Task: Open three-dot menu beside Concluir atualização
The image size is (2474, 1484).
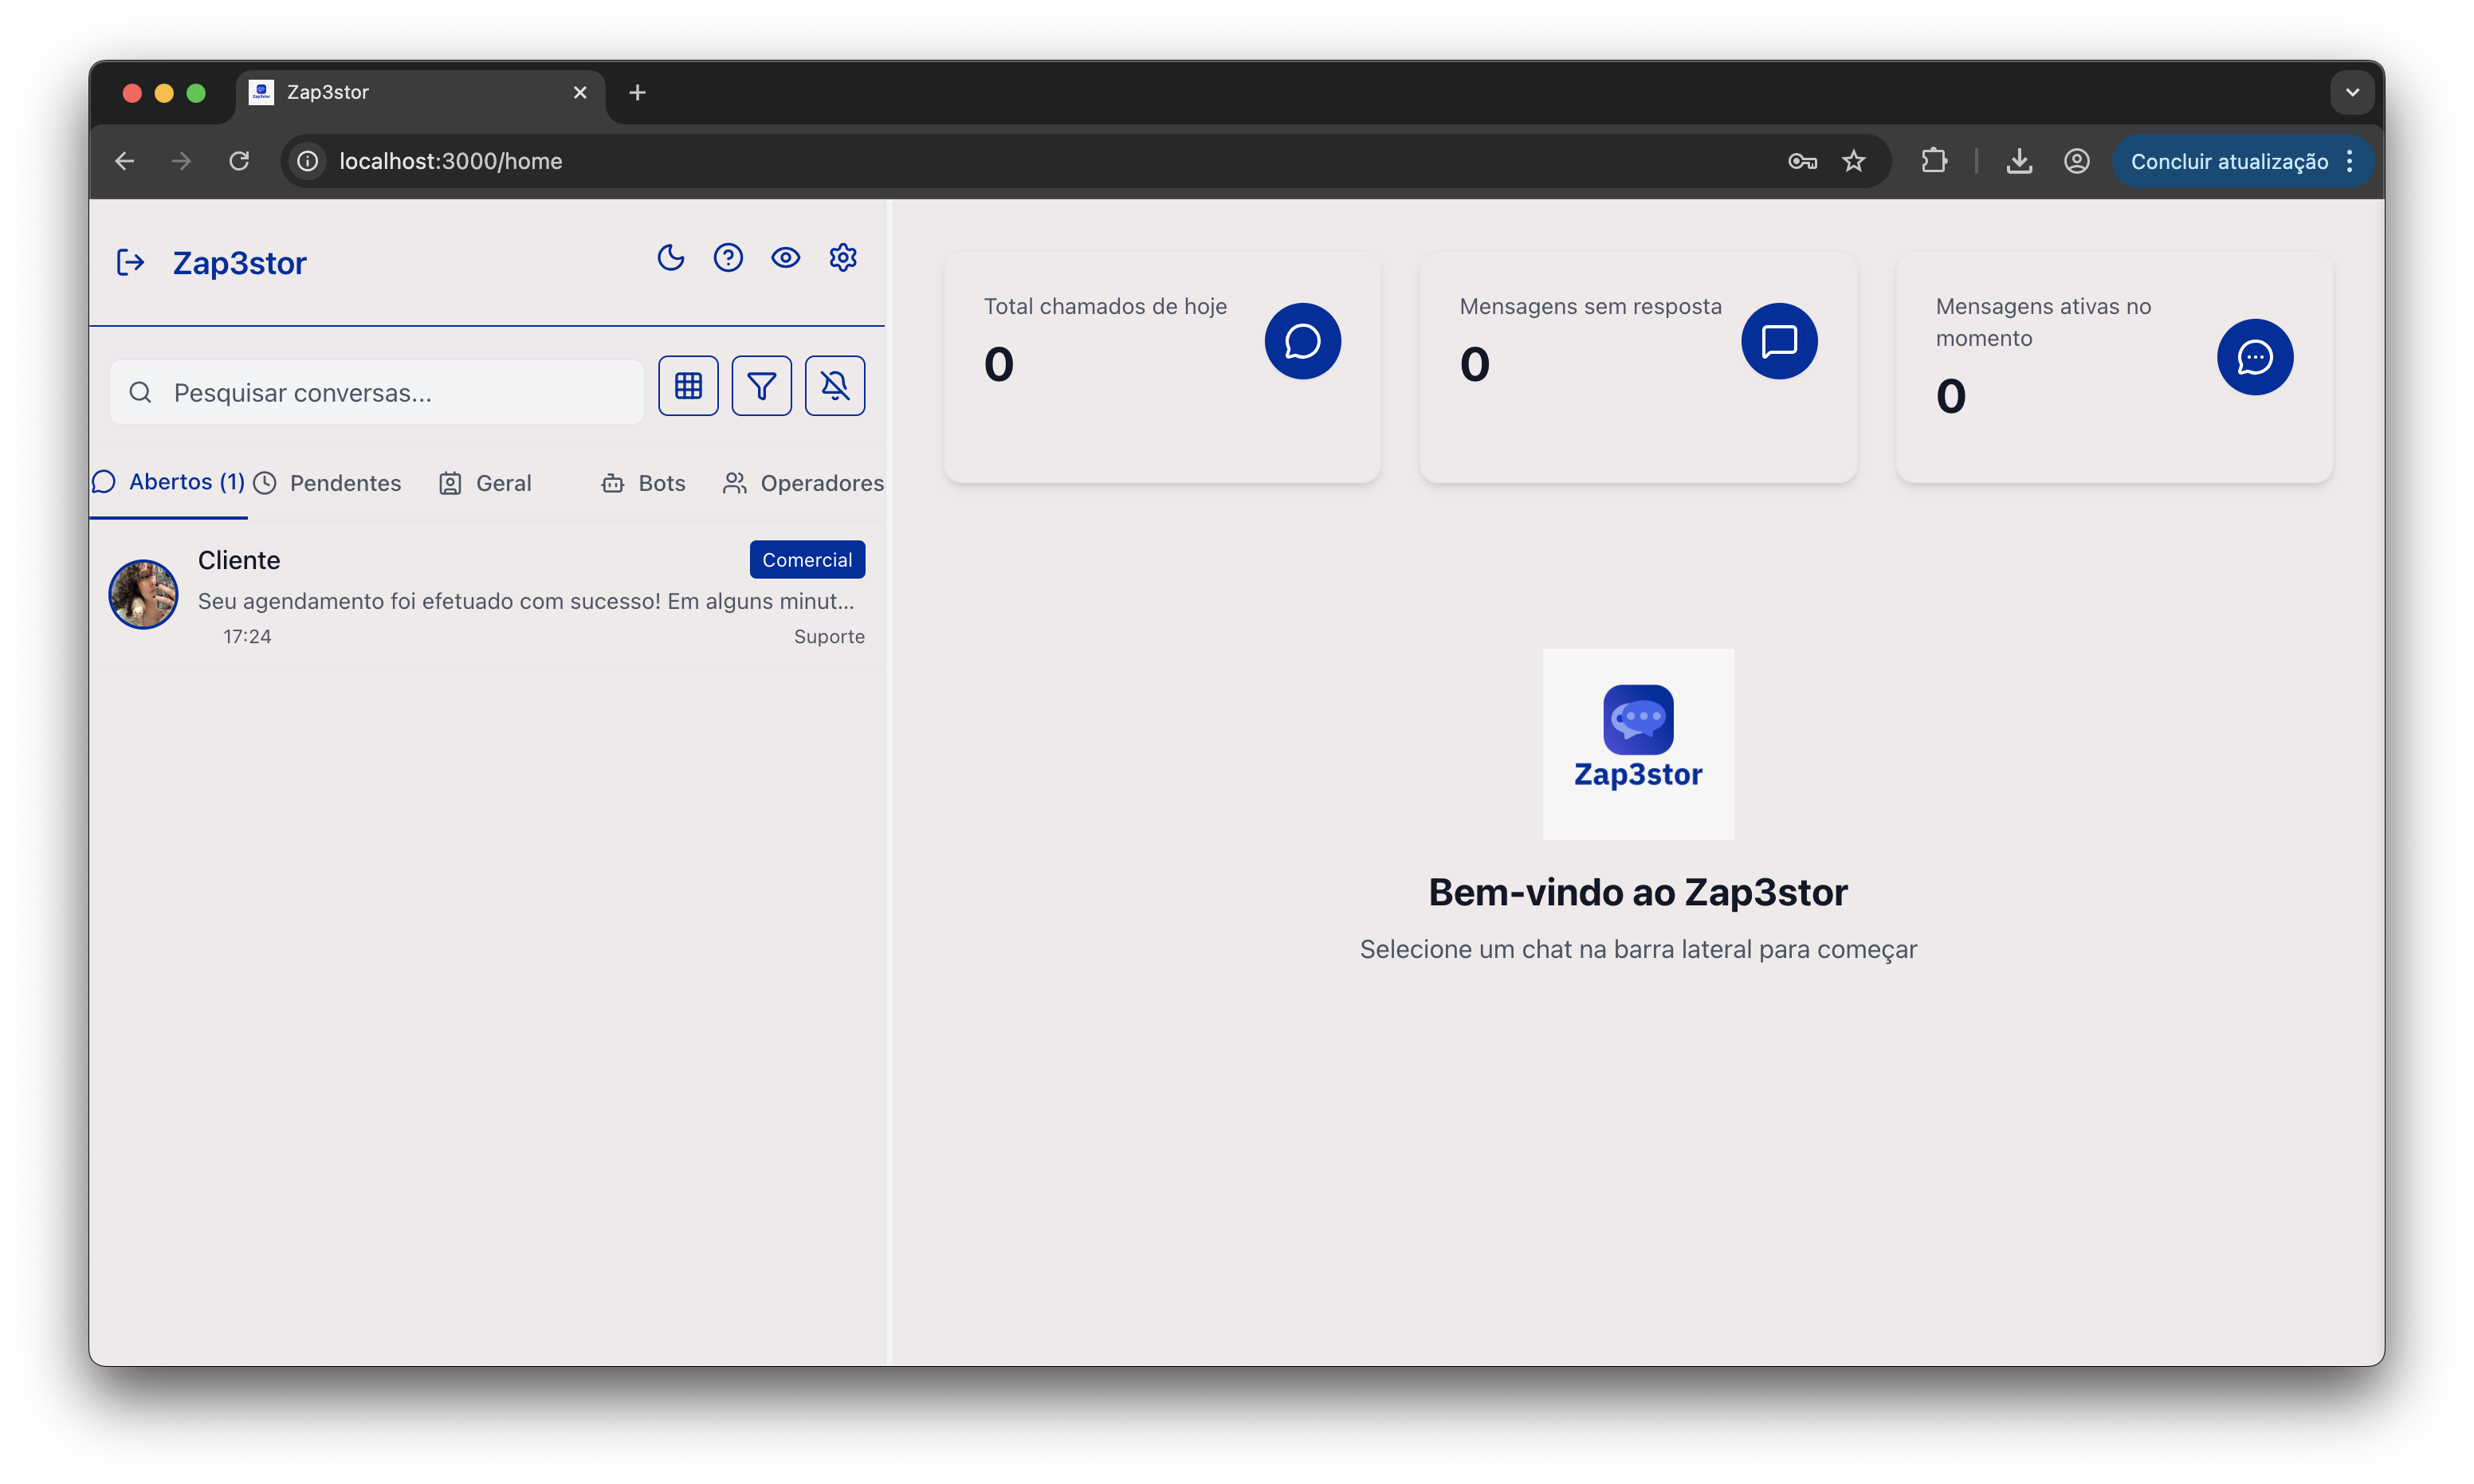Action: pos(2351,161)
